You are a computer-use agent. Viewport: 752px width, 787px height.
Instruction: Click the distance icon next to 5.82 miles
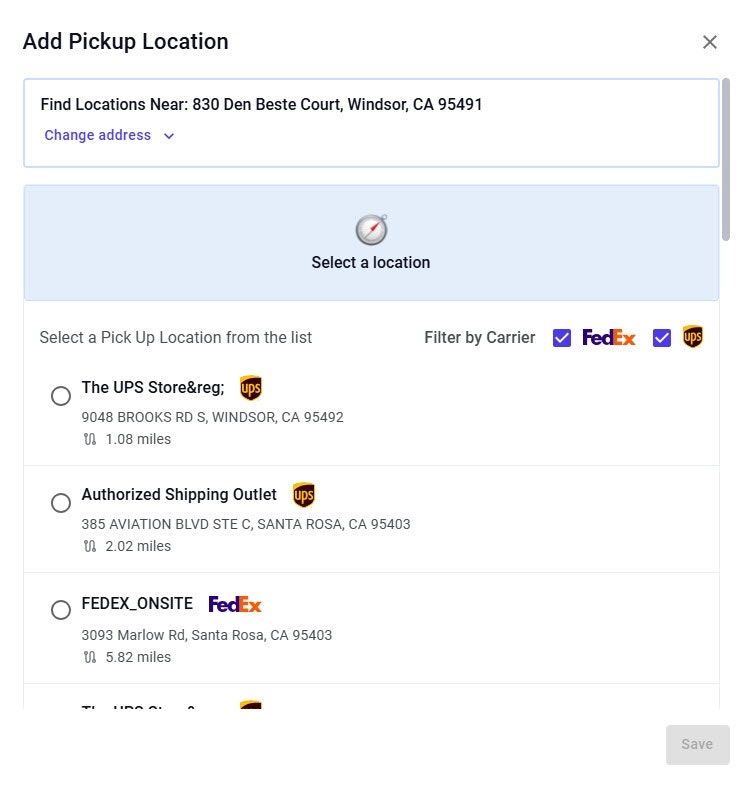pyautogui.click(x=90, y=657)
